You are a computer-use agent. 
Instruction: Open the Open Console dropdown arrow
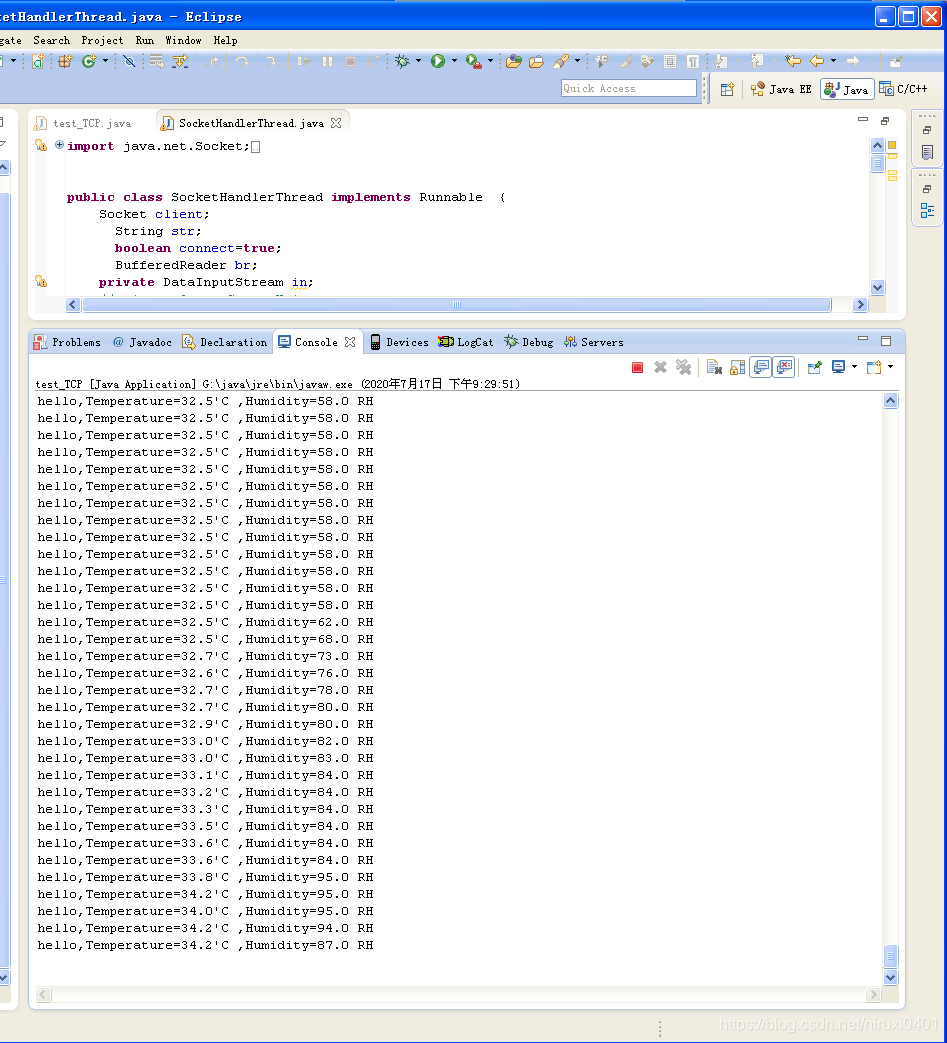[x=890, y=367]
